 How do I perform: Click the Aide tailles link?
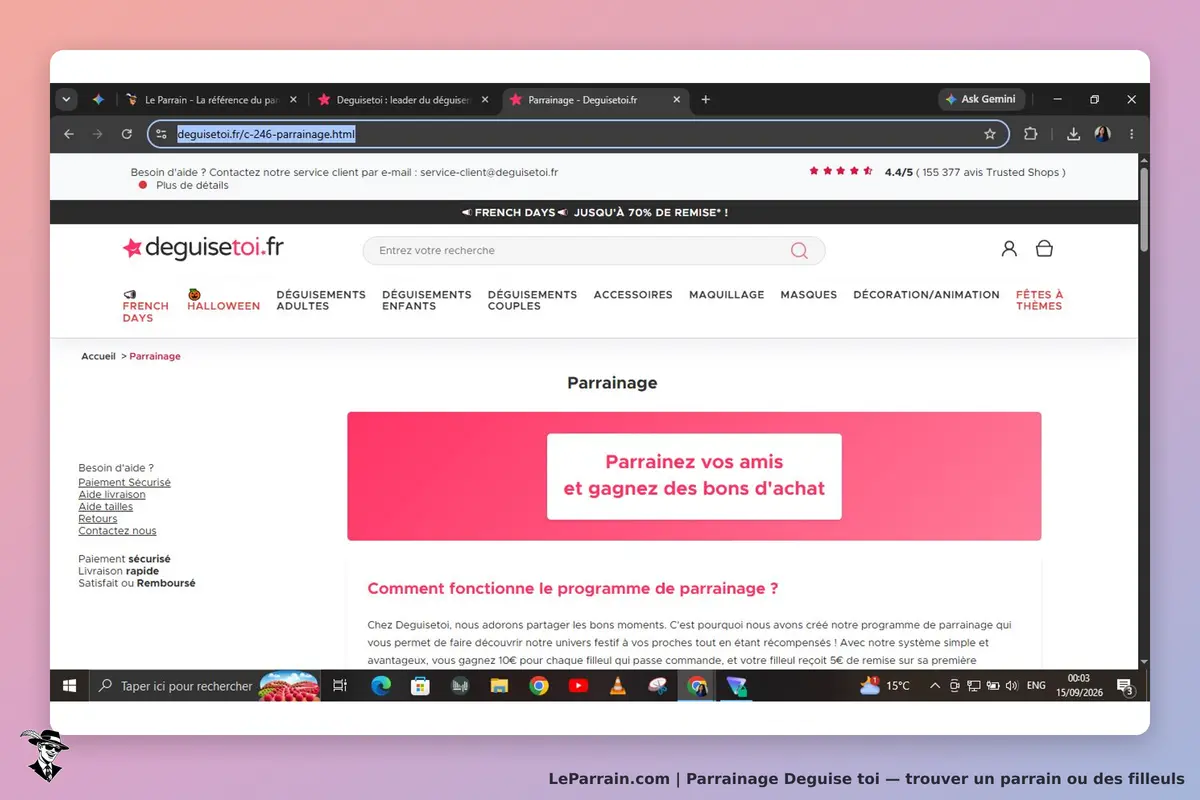[106, 507]
